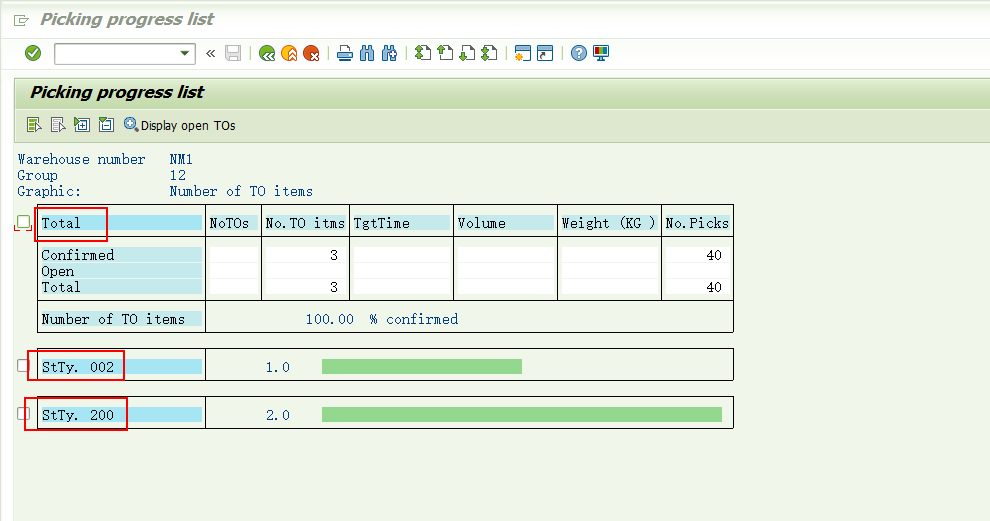Click the Display open TOs button
The width and height of the screenshot is (990, 521).
coord(180,125)
